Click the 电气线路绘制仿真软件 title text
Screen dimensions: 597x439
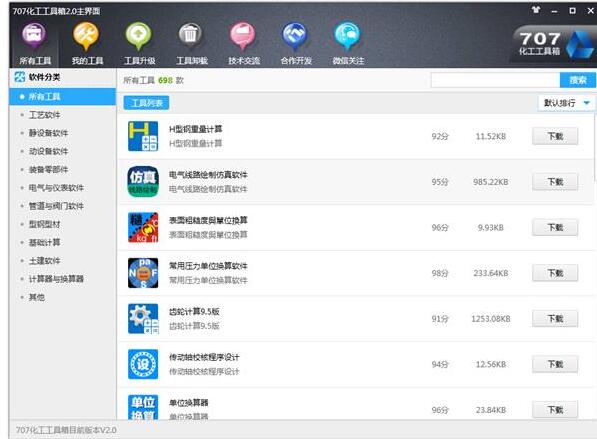point(208,175)
